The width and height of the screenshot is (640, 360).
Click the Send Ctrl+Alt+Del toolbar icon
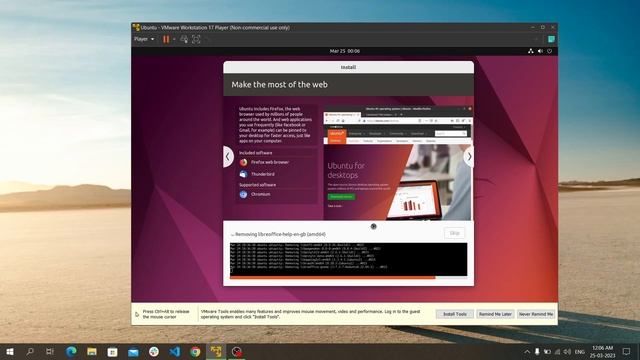[184, 39]
